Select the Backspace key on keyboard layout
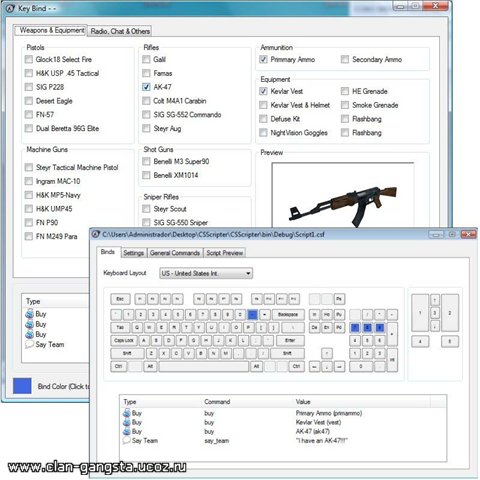This screenshot has height=480, width=480. click(288, 314)
